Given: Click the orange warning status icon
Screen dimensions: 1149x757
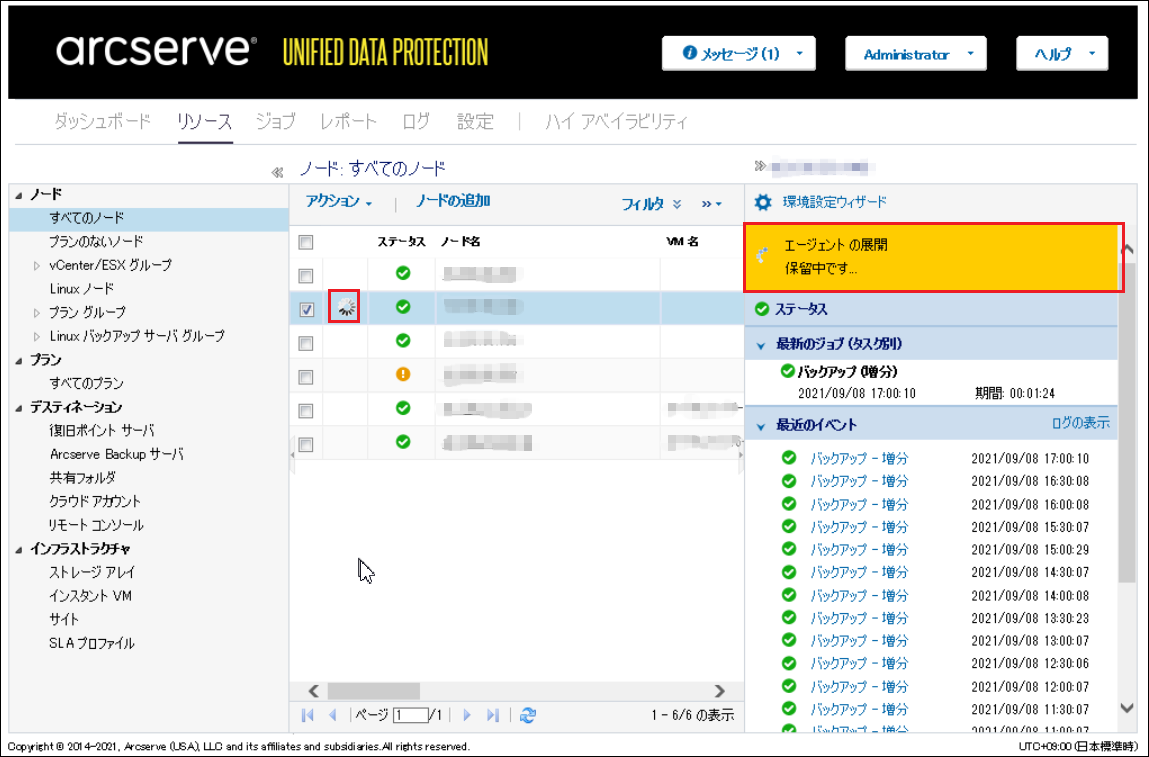Looking at the screenshot, I should (403, 374).
